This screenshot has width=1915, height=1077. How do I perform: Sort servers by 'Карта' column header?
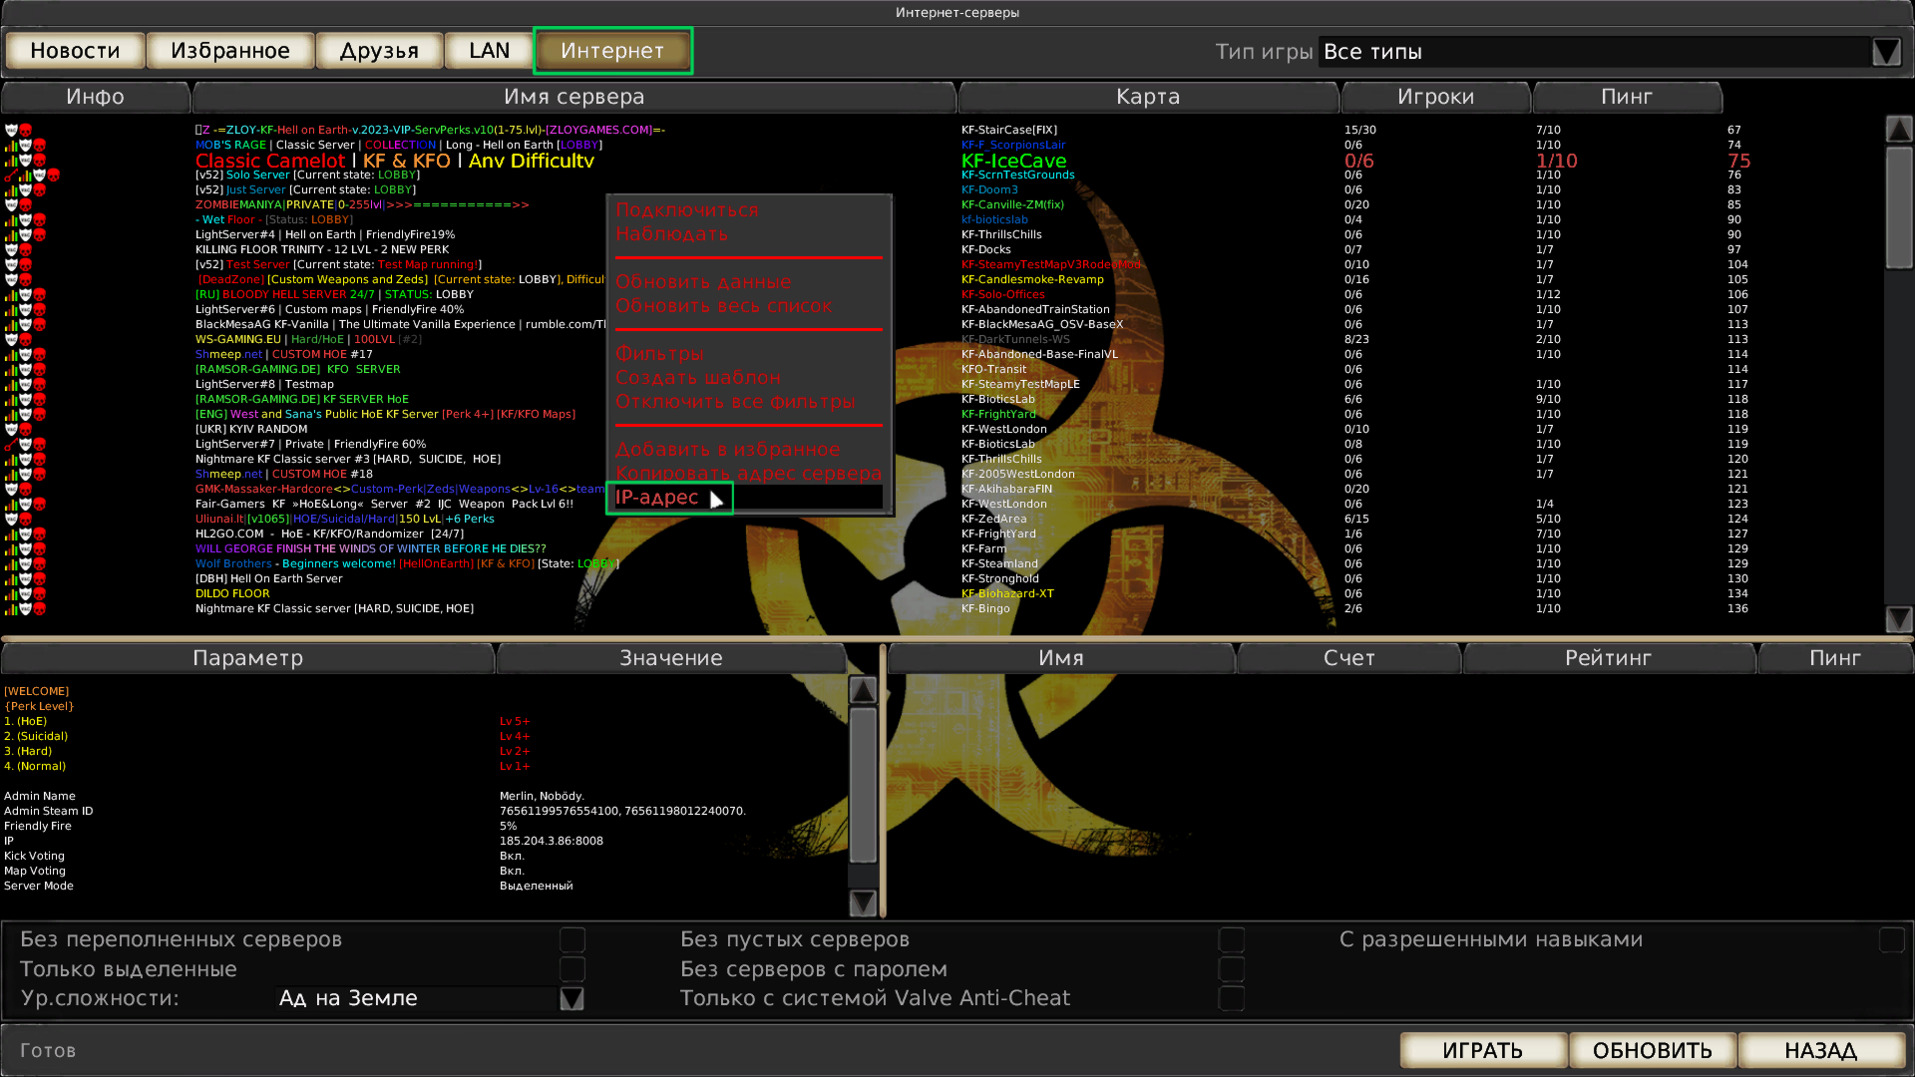coord(1148,97)
